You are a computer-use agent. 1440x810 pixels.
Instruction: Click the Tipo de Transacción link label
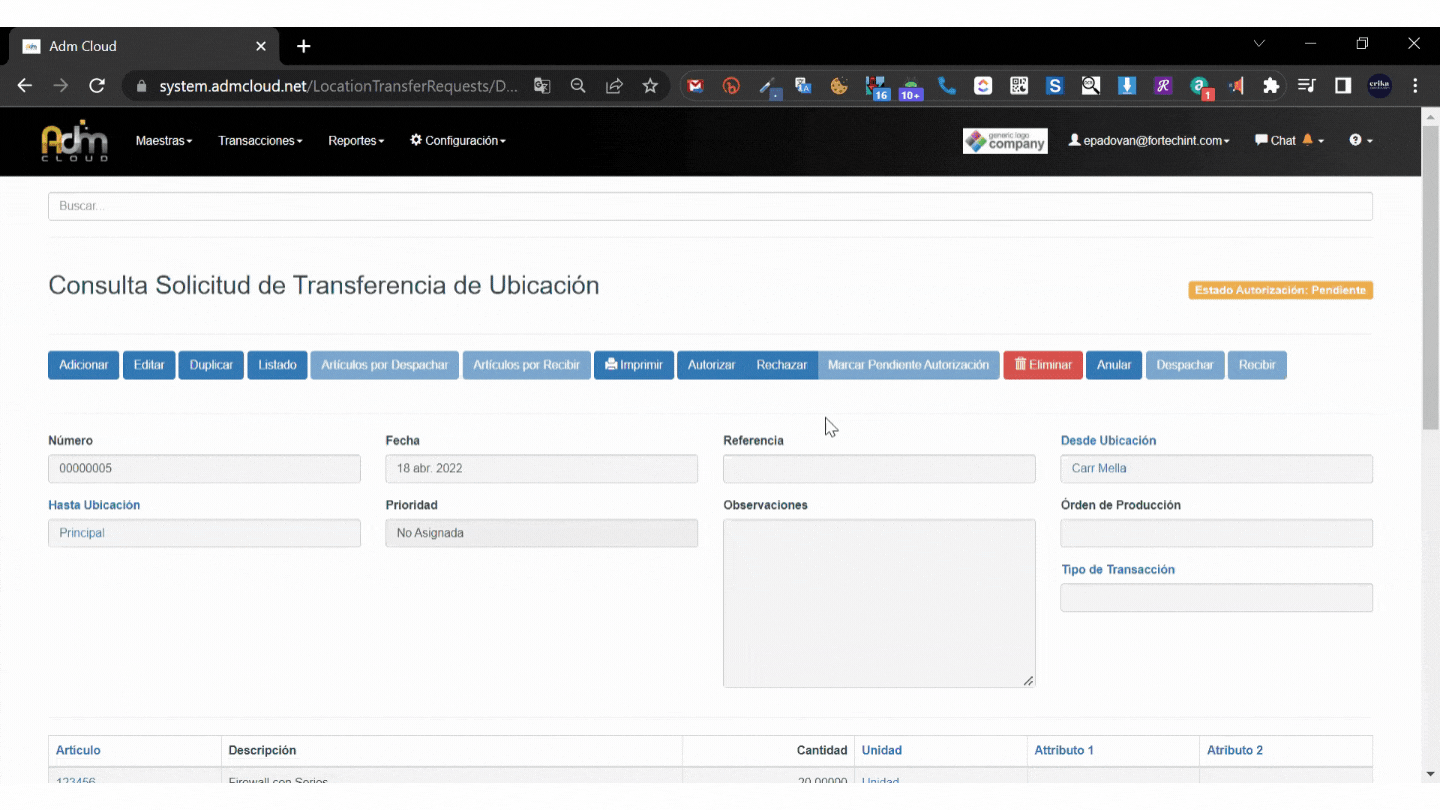point(1118,569)
